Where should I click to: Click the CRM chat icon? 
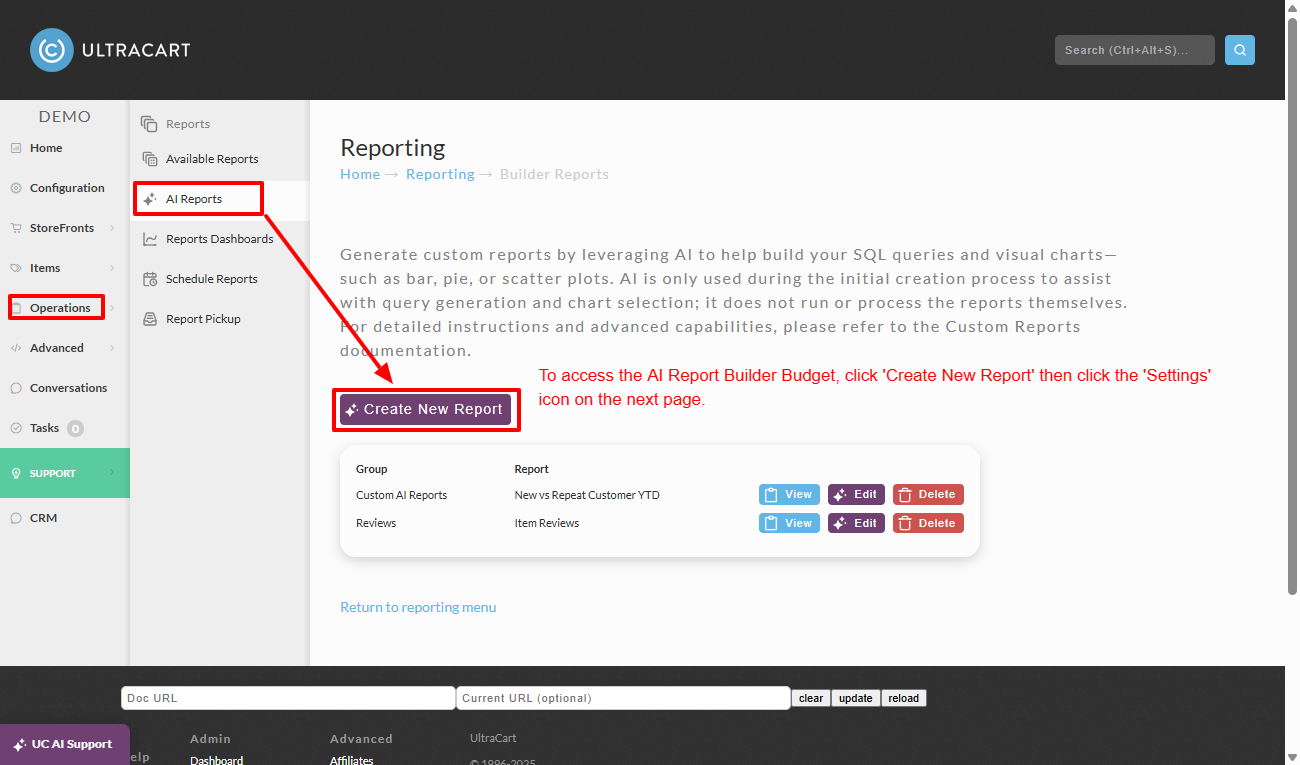(16, 518)
